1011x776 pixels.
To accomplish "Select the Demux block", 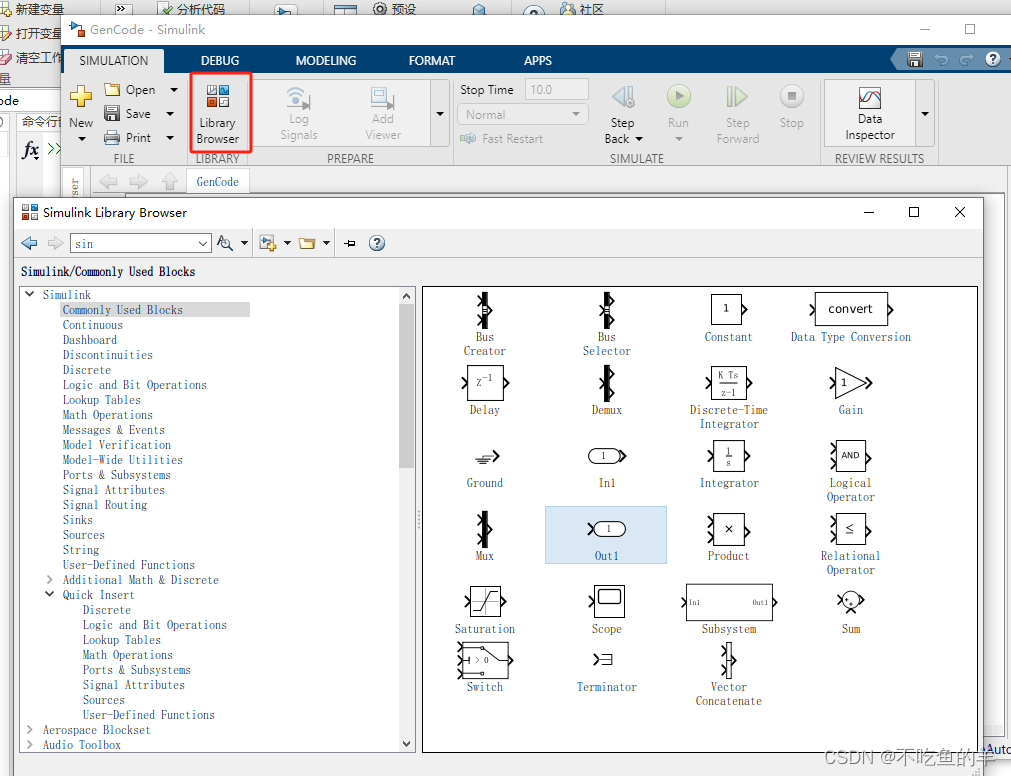I will (606, 391).
